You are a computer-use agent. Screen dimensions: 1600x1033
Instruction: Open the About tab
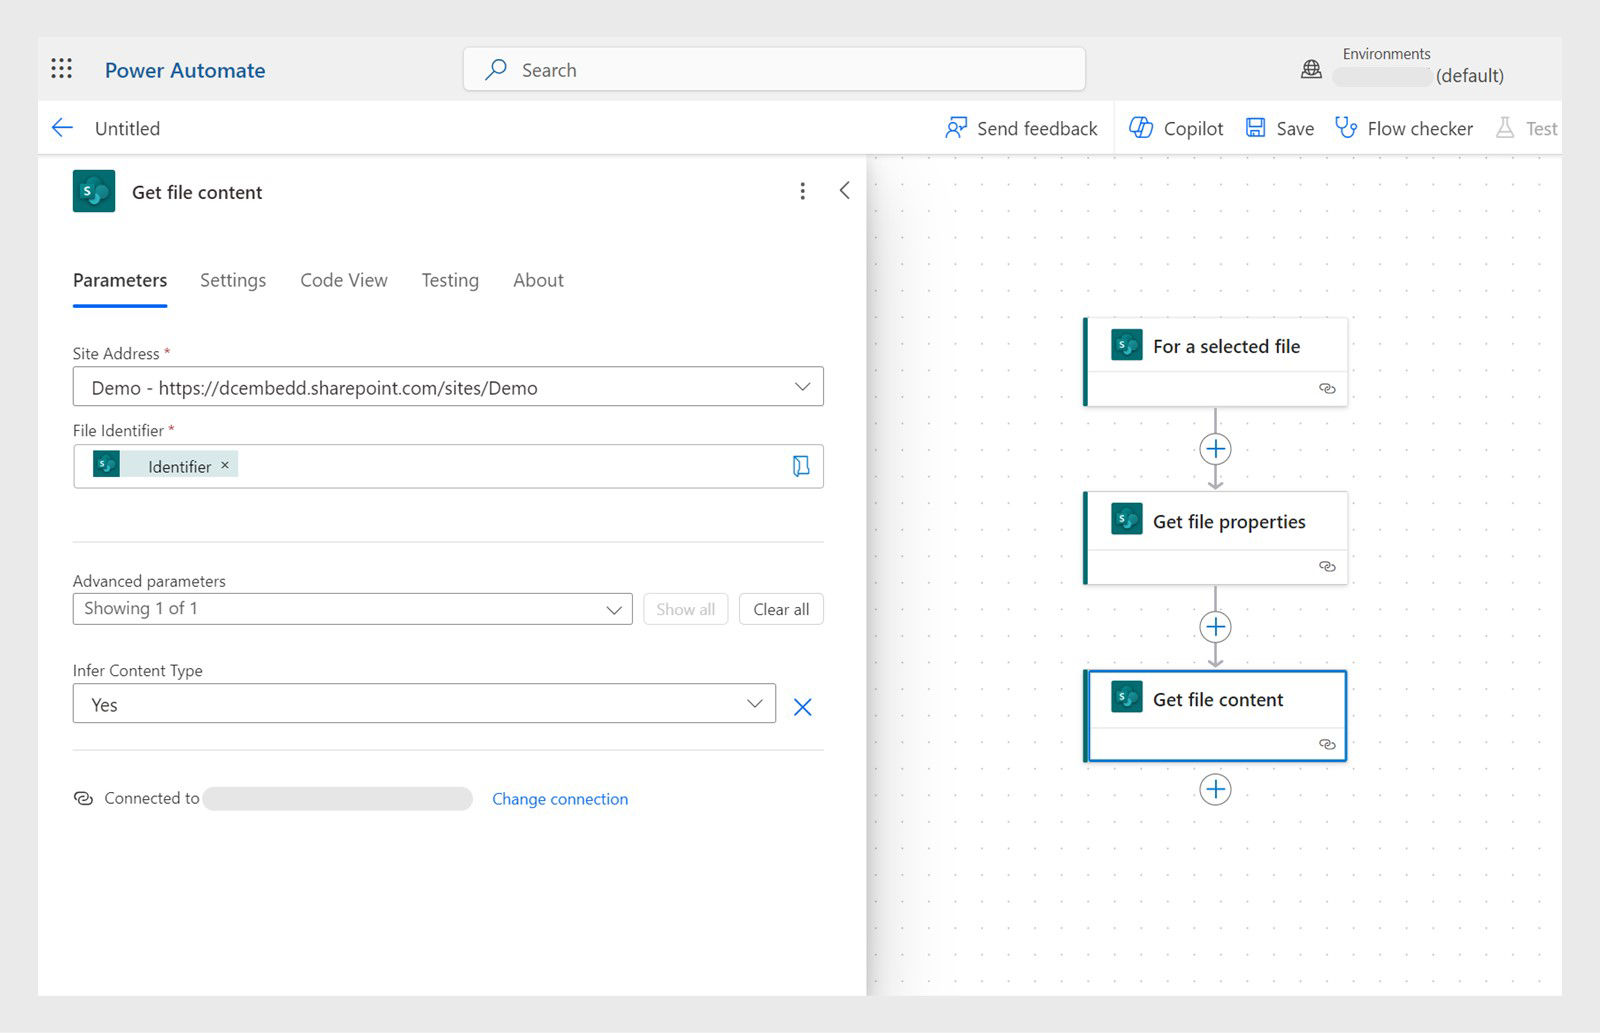pos(538,281)
